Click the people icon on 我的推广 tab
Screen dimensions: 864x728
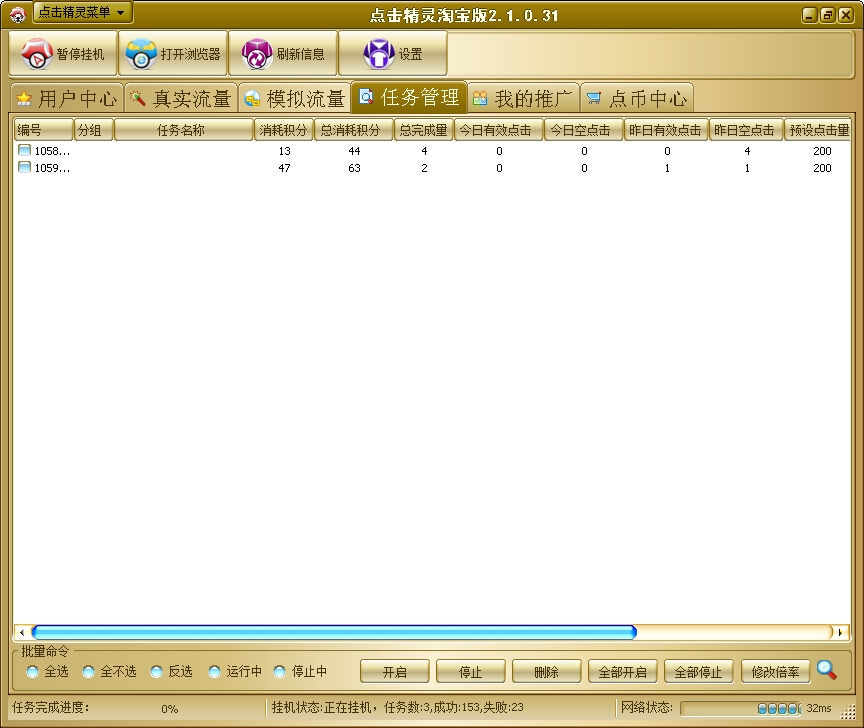point(480,98)
